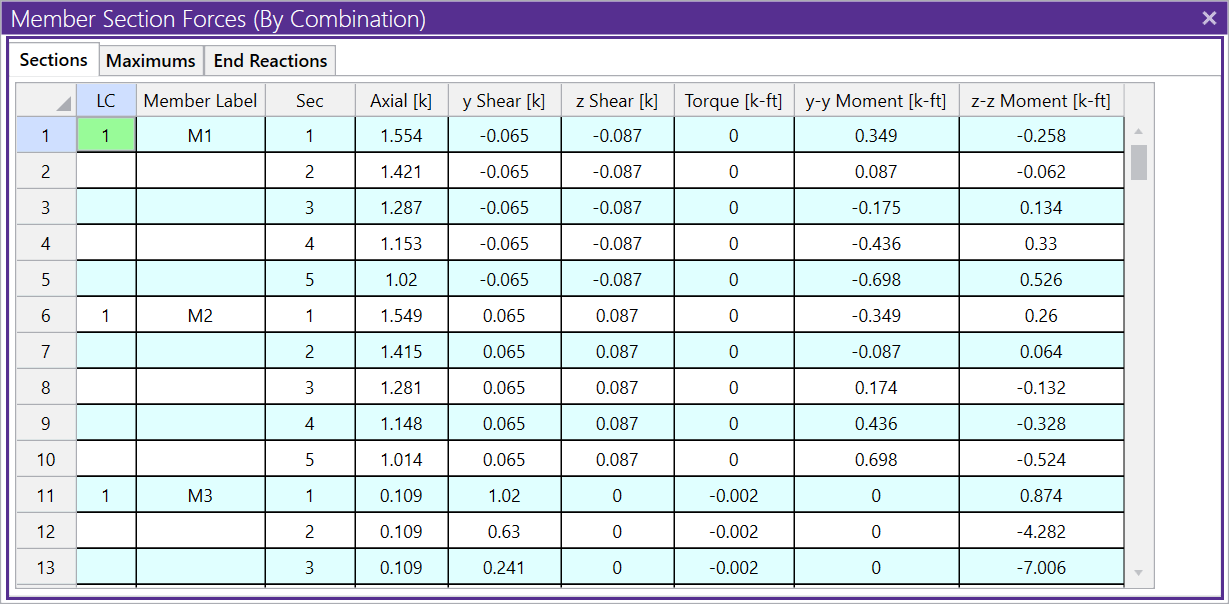The image size is (1229, 604).
Task: Select the 1.554 Axial value cell
Action: [401, 136]
